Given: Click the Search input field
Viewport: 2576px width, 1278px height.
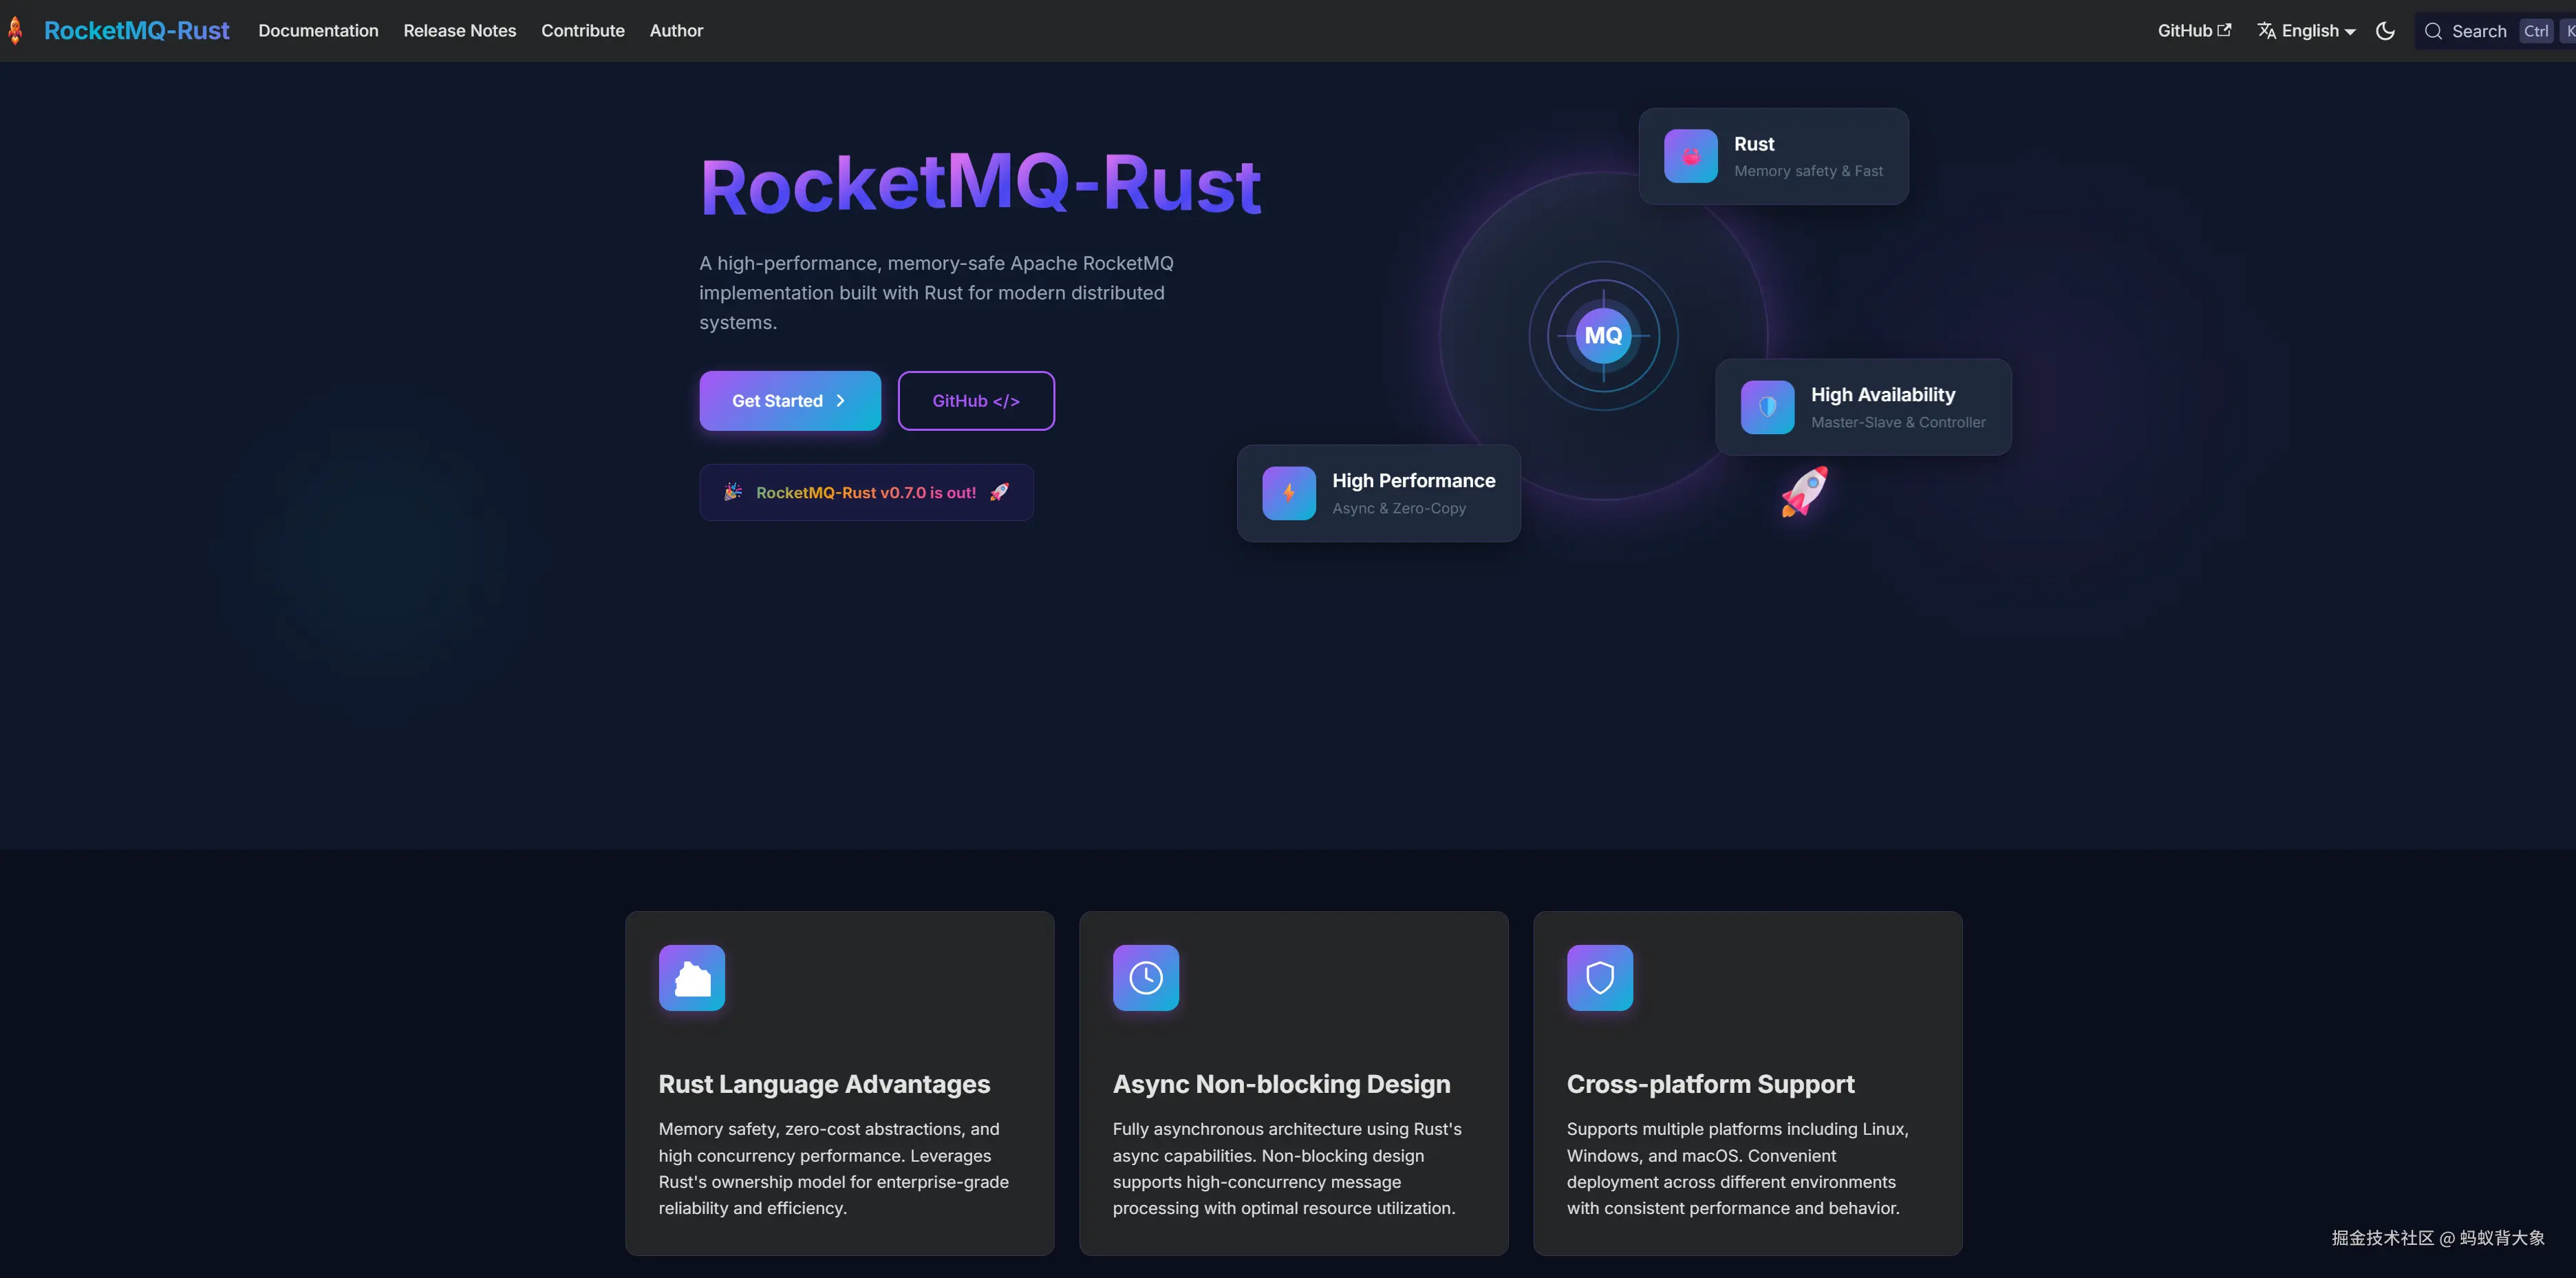Looking at the screenshot, I should (2478, 31).
